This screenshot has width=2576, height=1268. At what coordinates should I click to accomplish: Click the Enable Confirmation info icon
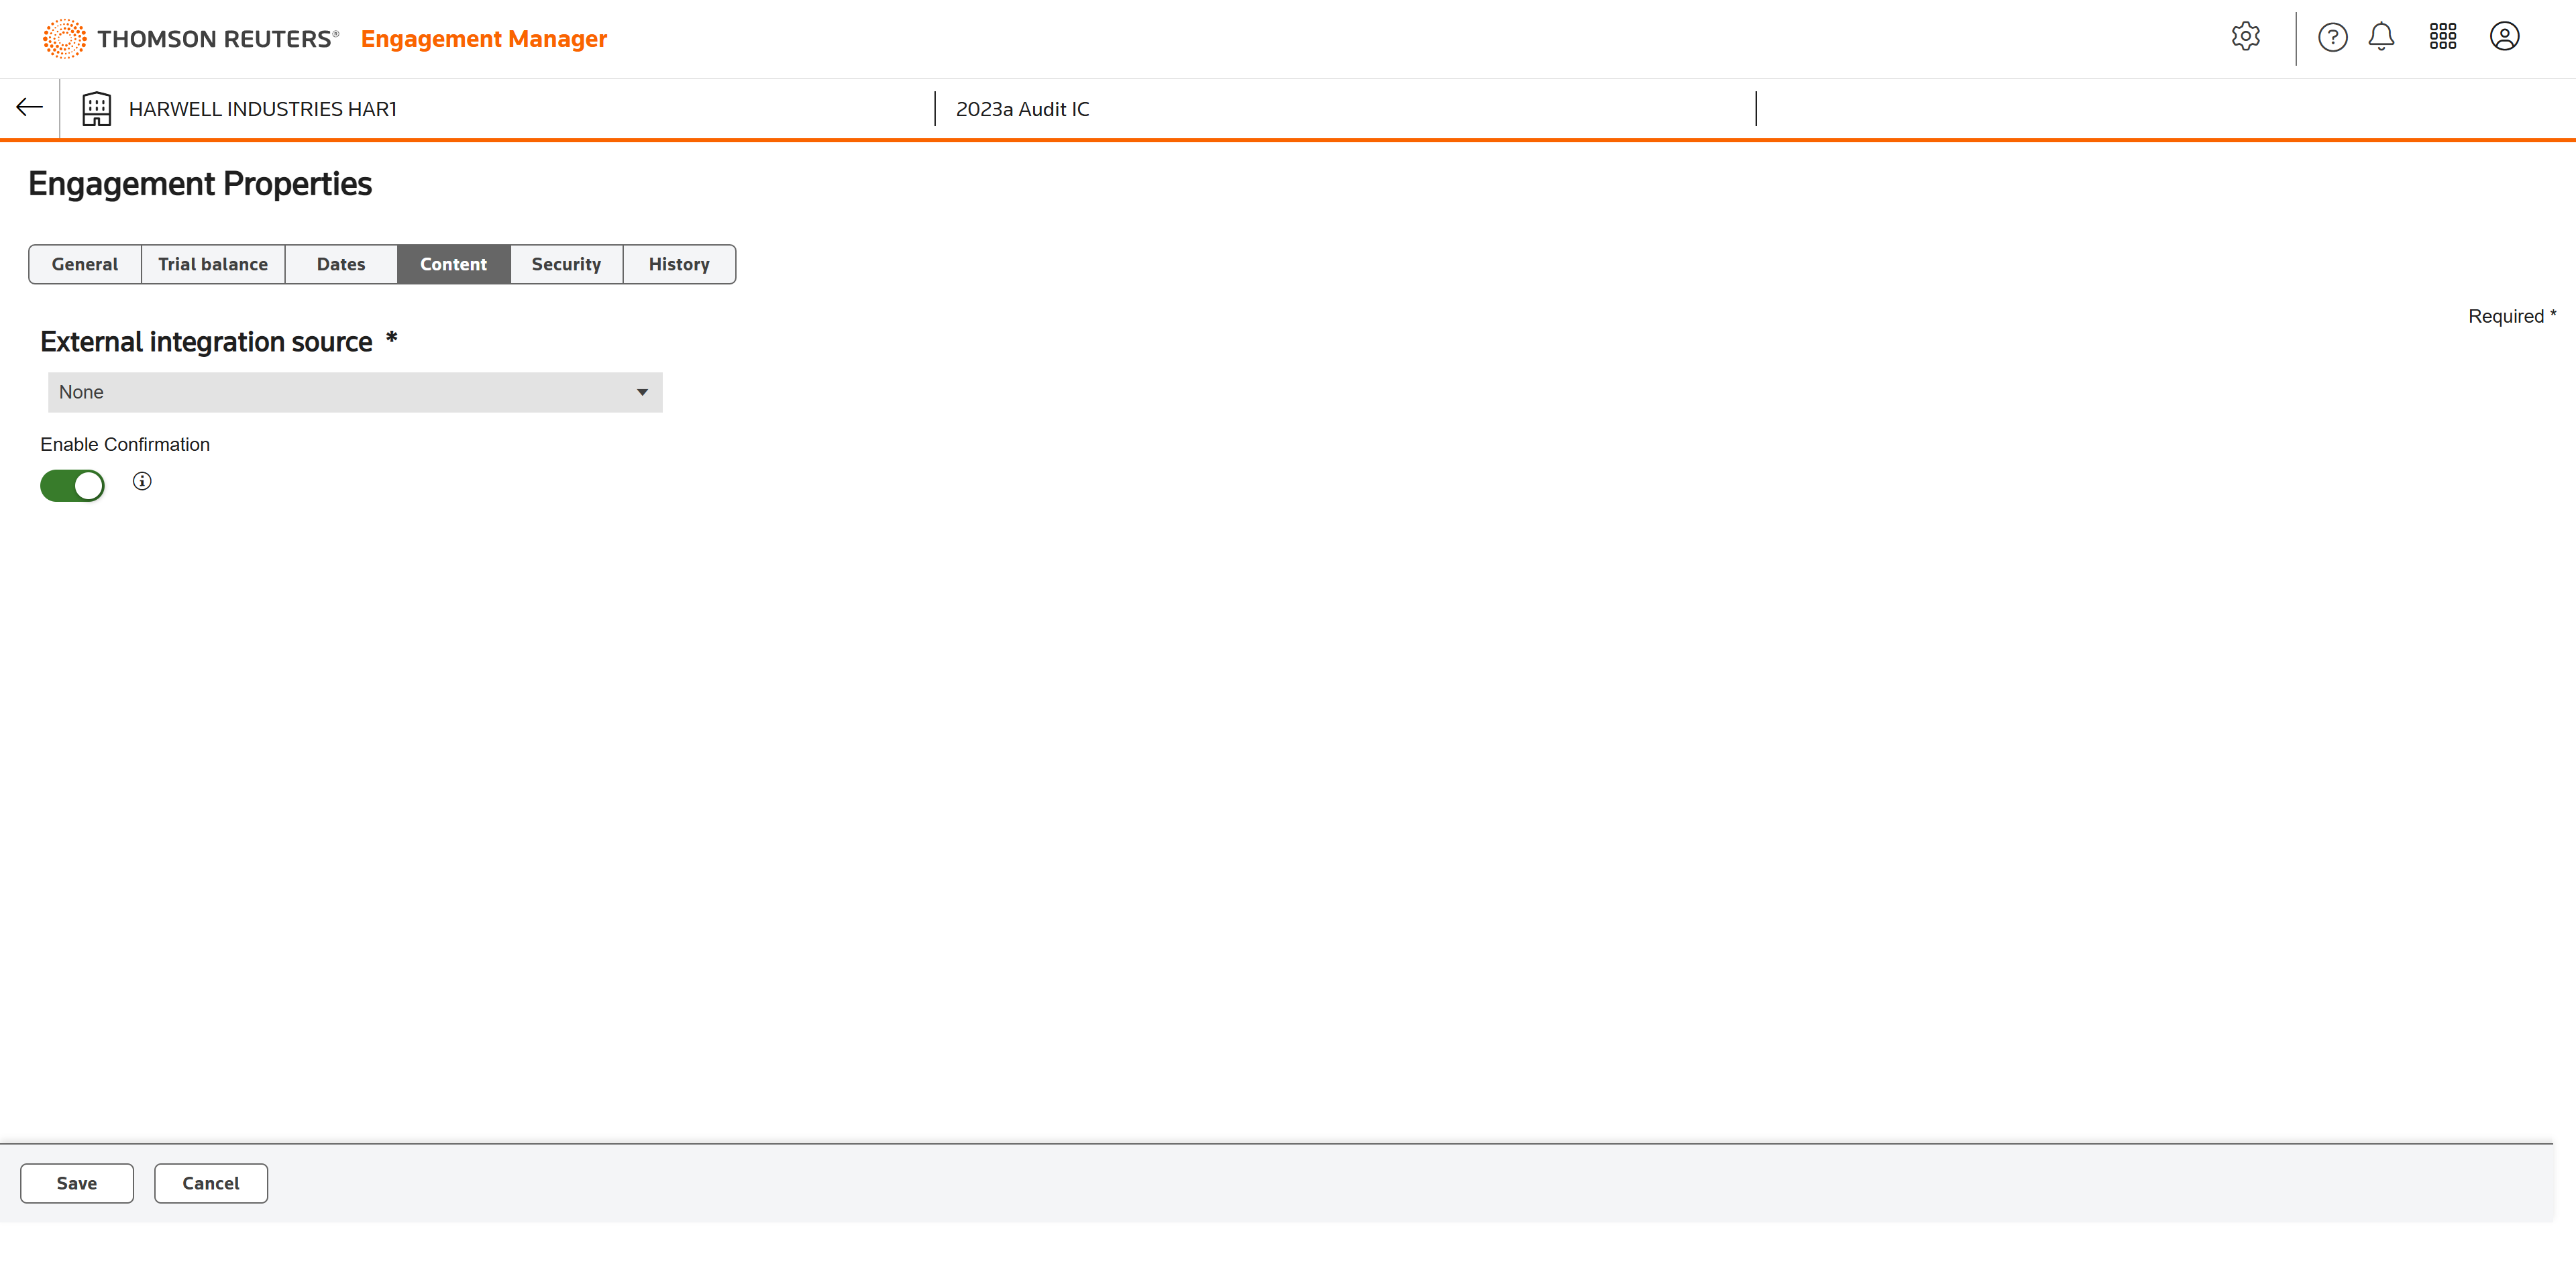142,482
